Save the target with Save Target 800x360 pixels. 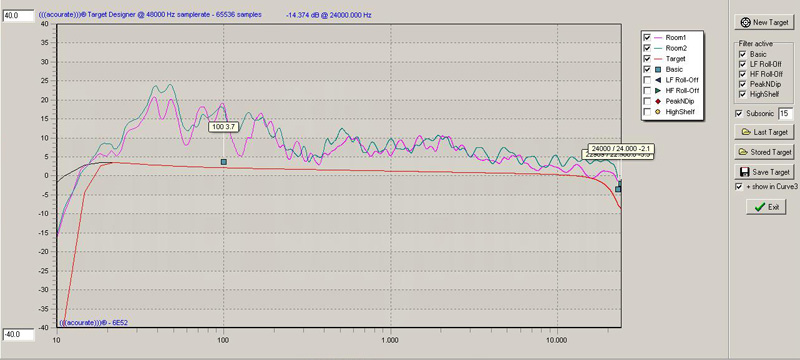(764, 172)
